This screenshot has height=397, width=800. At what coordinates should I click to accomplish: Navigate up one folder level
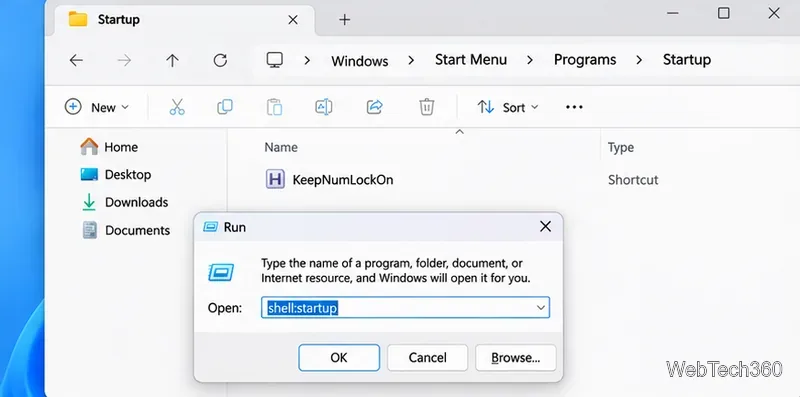point(172,60)
